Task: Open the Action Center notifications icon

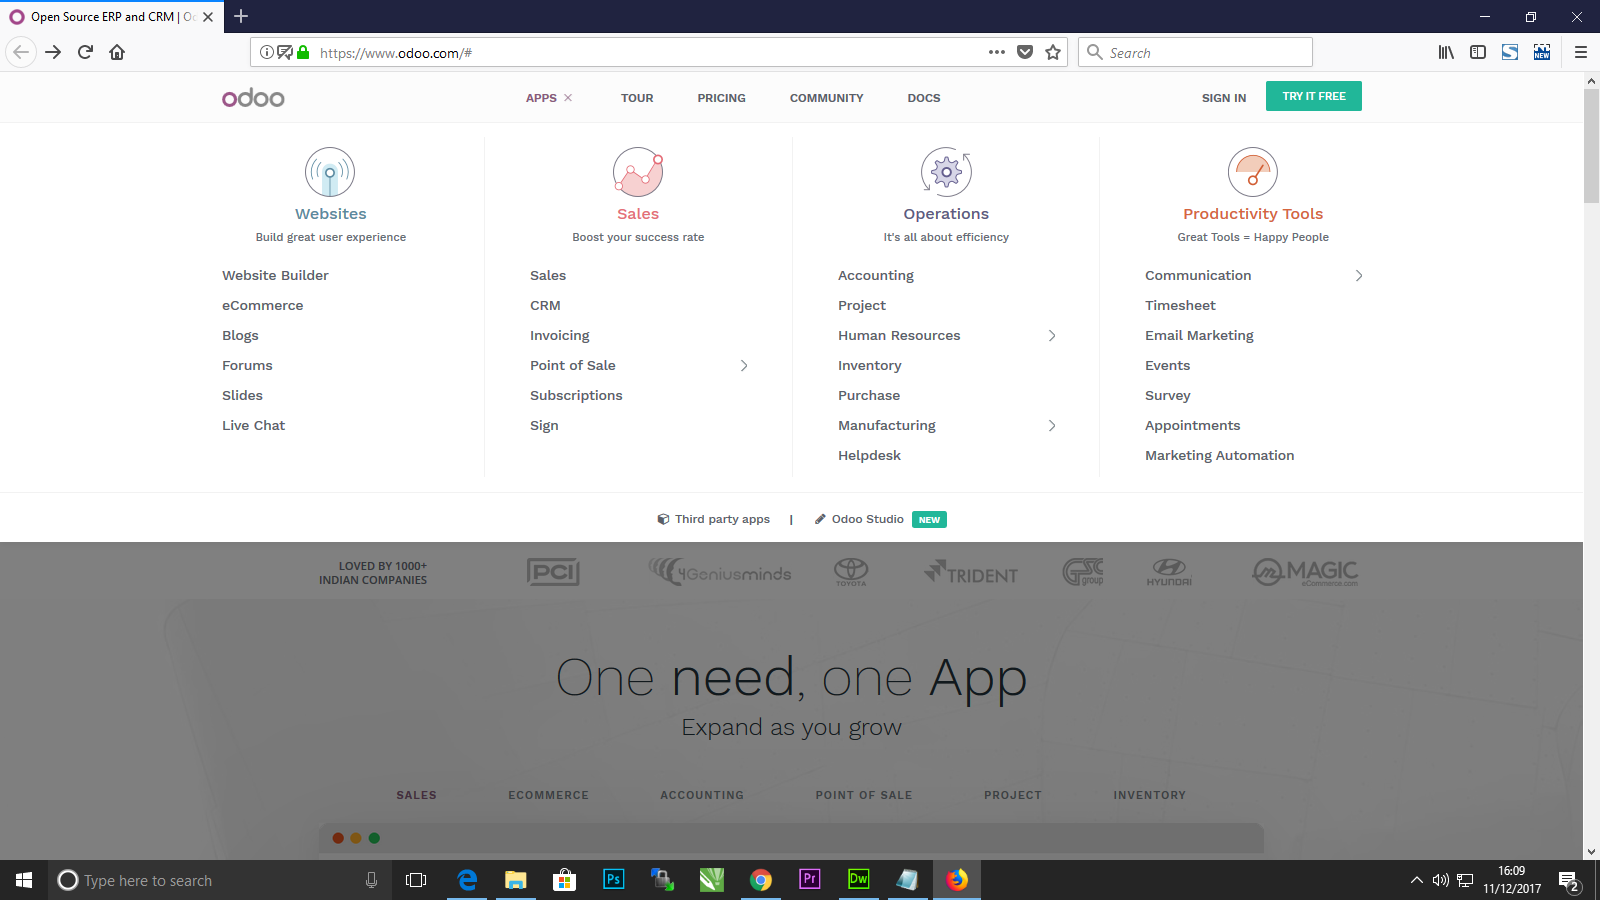Action: [x=1569, y=881]
